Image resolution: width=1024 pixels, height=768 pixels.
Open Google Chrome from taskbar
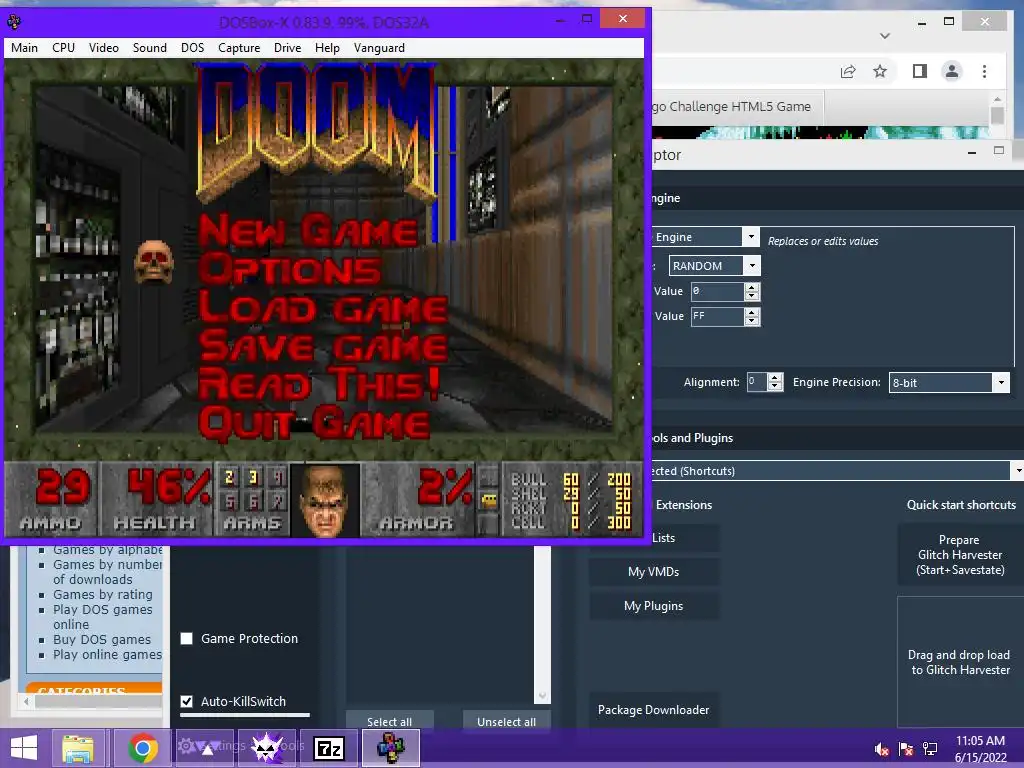click(142, 748)
